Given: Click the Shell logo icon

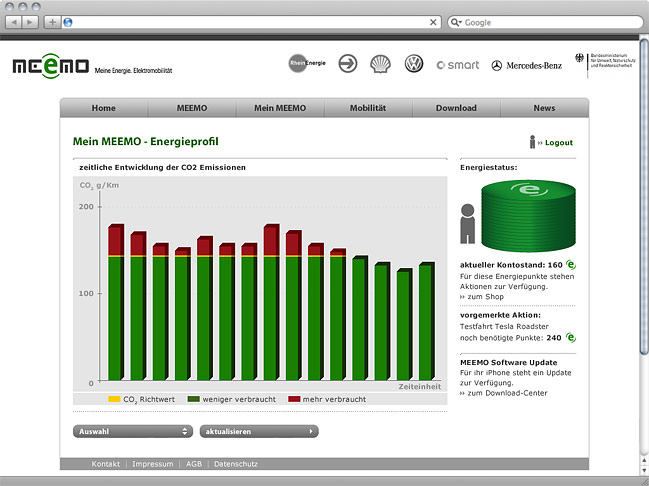Looking at the screenshot, I should coord(380,64).
